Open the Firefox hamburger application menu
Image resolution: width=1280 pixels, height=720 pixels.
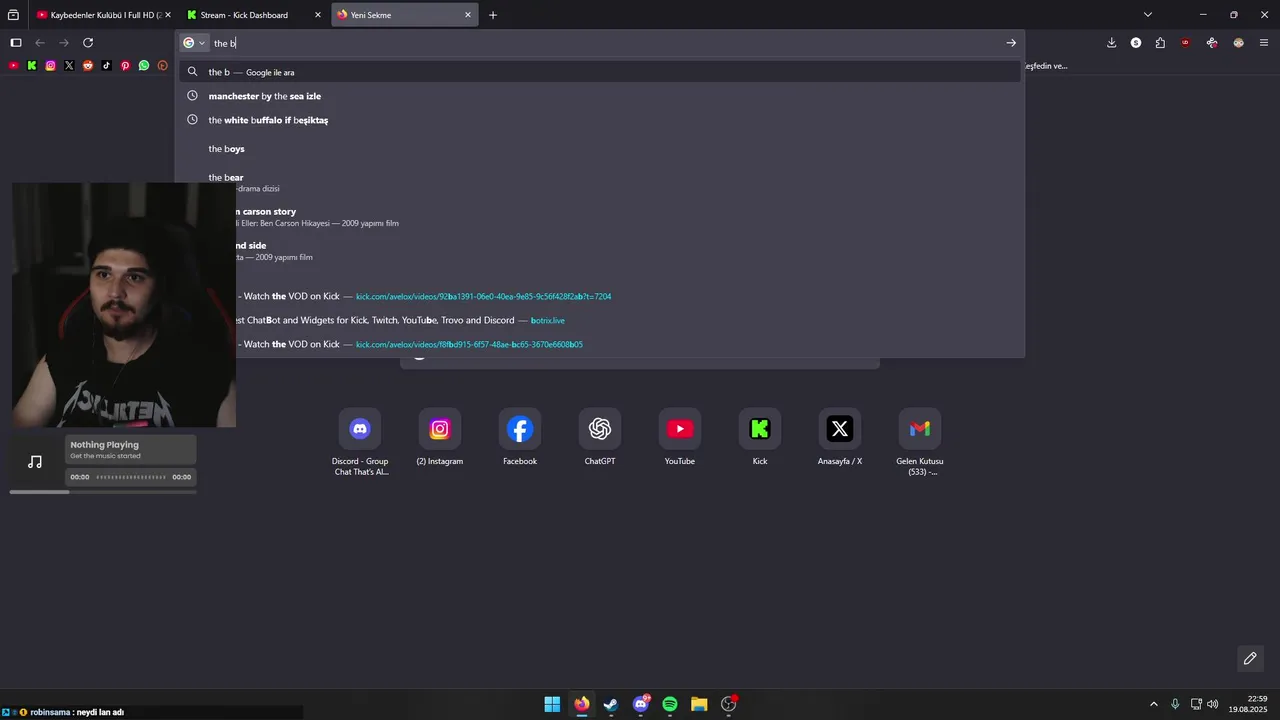[1265, 43]
